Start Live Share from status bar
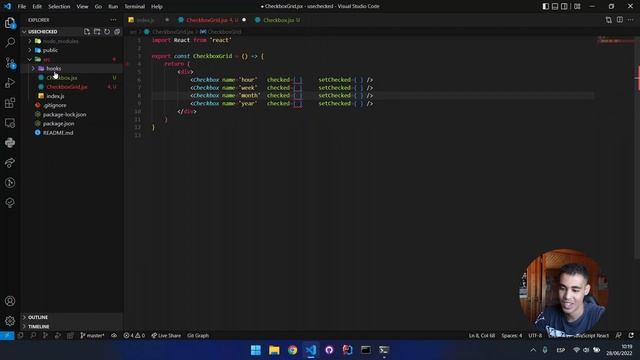The width and height of the screenshot is (640, 360). tap(166, 336)
